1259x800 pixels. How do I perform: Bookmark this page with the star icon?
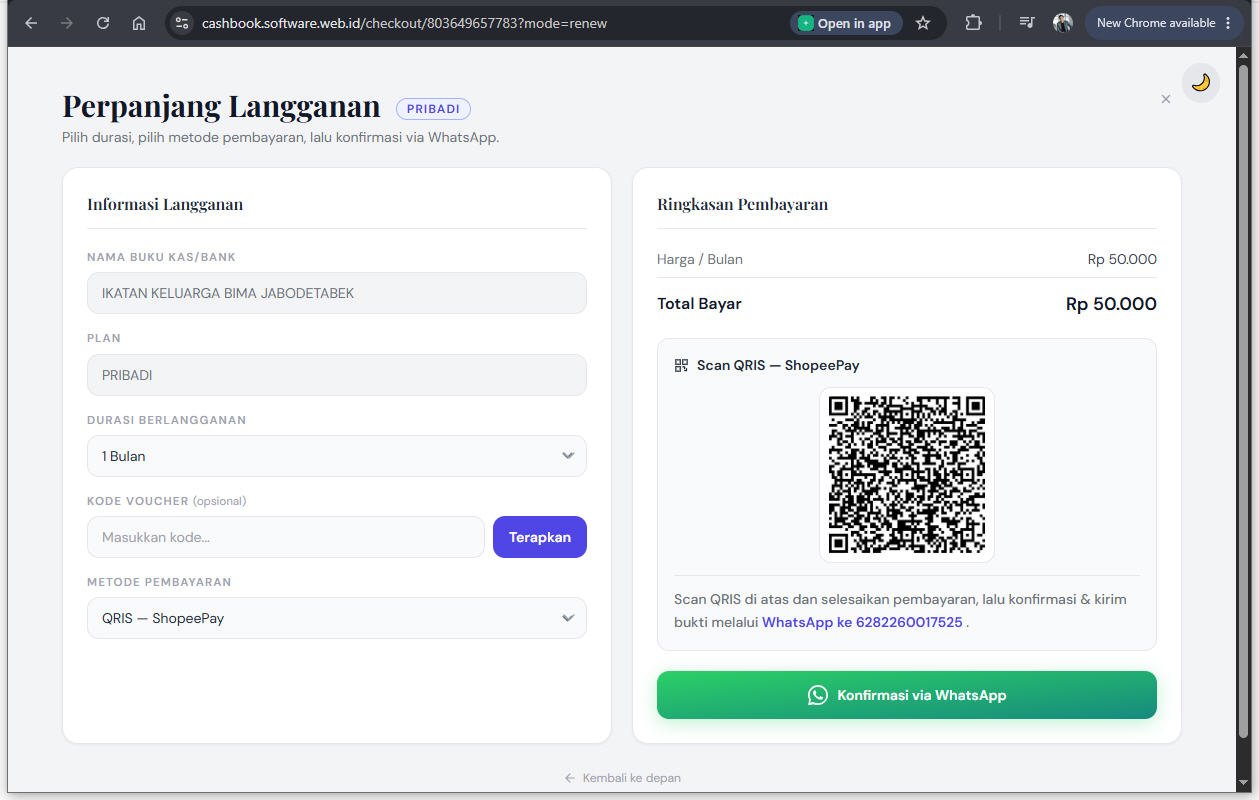923,23
